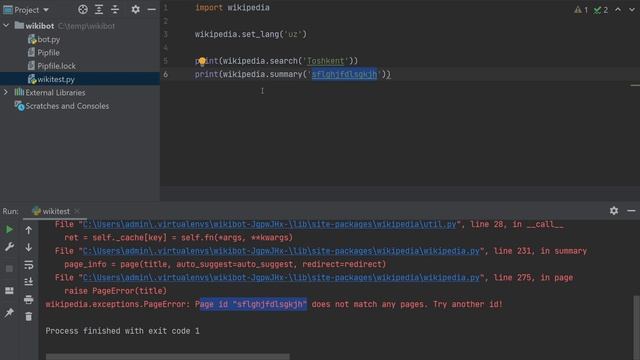Image resolution: width=640 pixels, height=360 pixels.
Task: Open wikipedia.py line 275 traceback link
Action: (x=281, y=278)
